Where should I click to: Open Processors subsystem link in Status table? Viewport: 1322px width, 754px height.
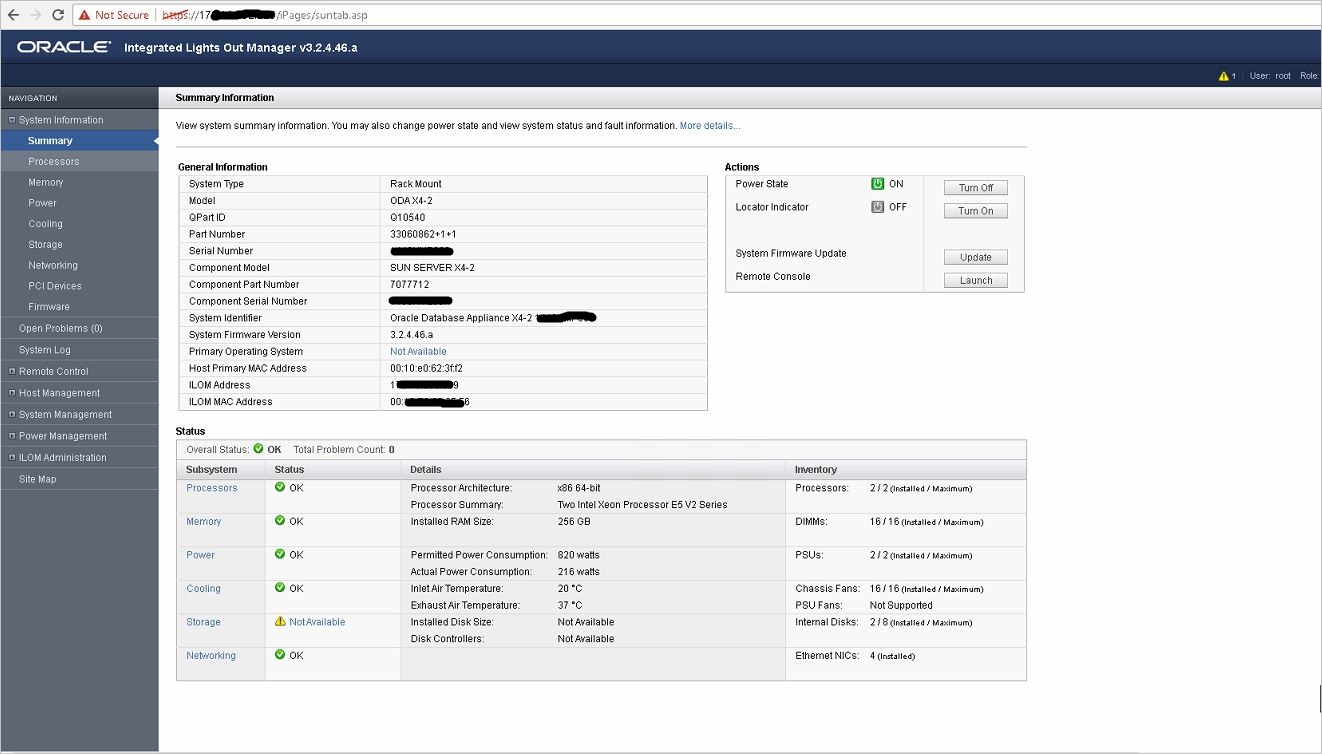tap(212, 488)
